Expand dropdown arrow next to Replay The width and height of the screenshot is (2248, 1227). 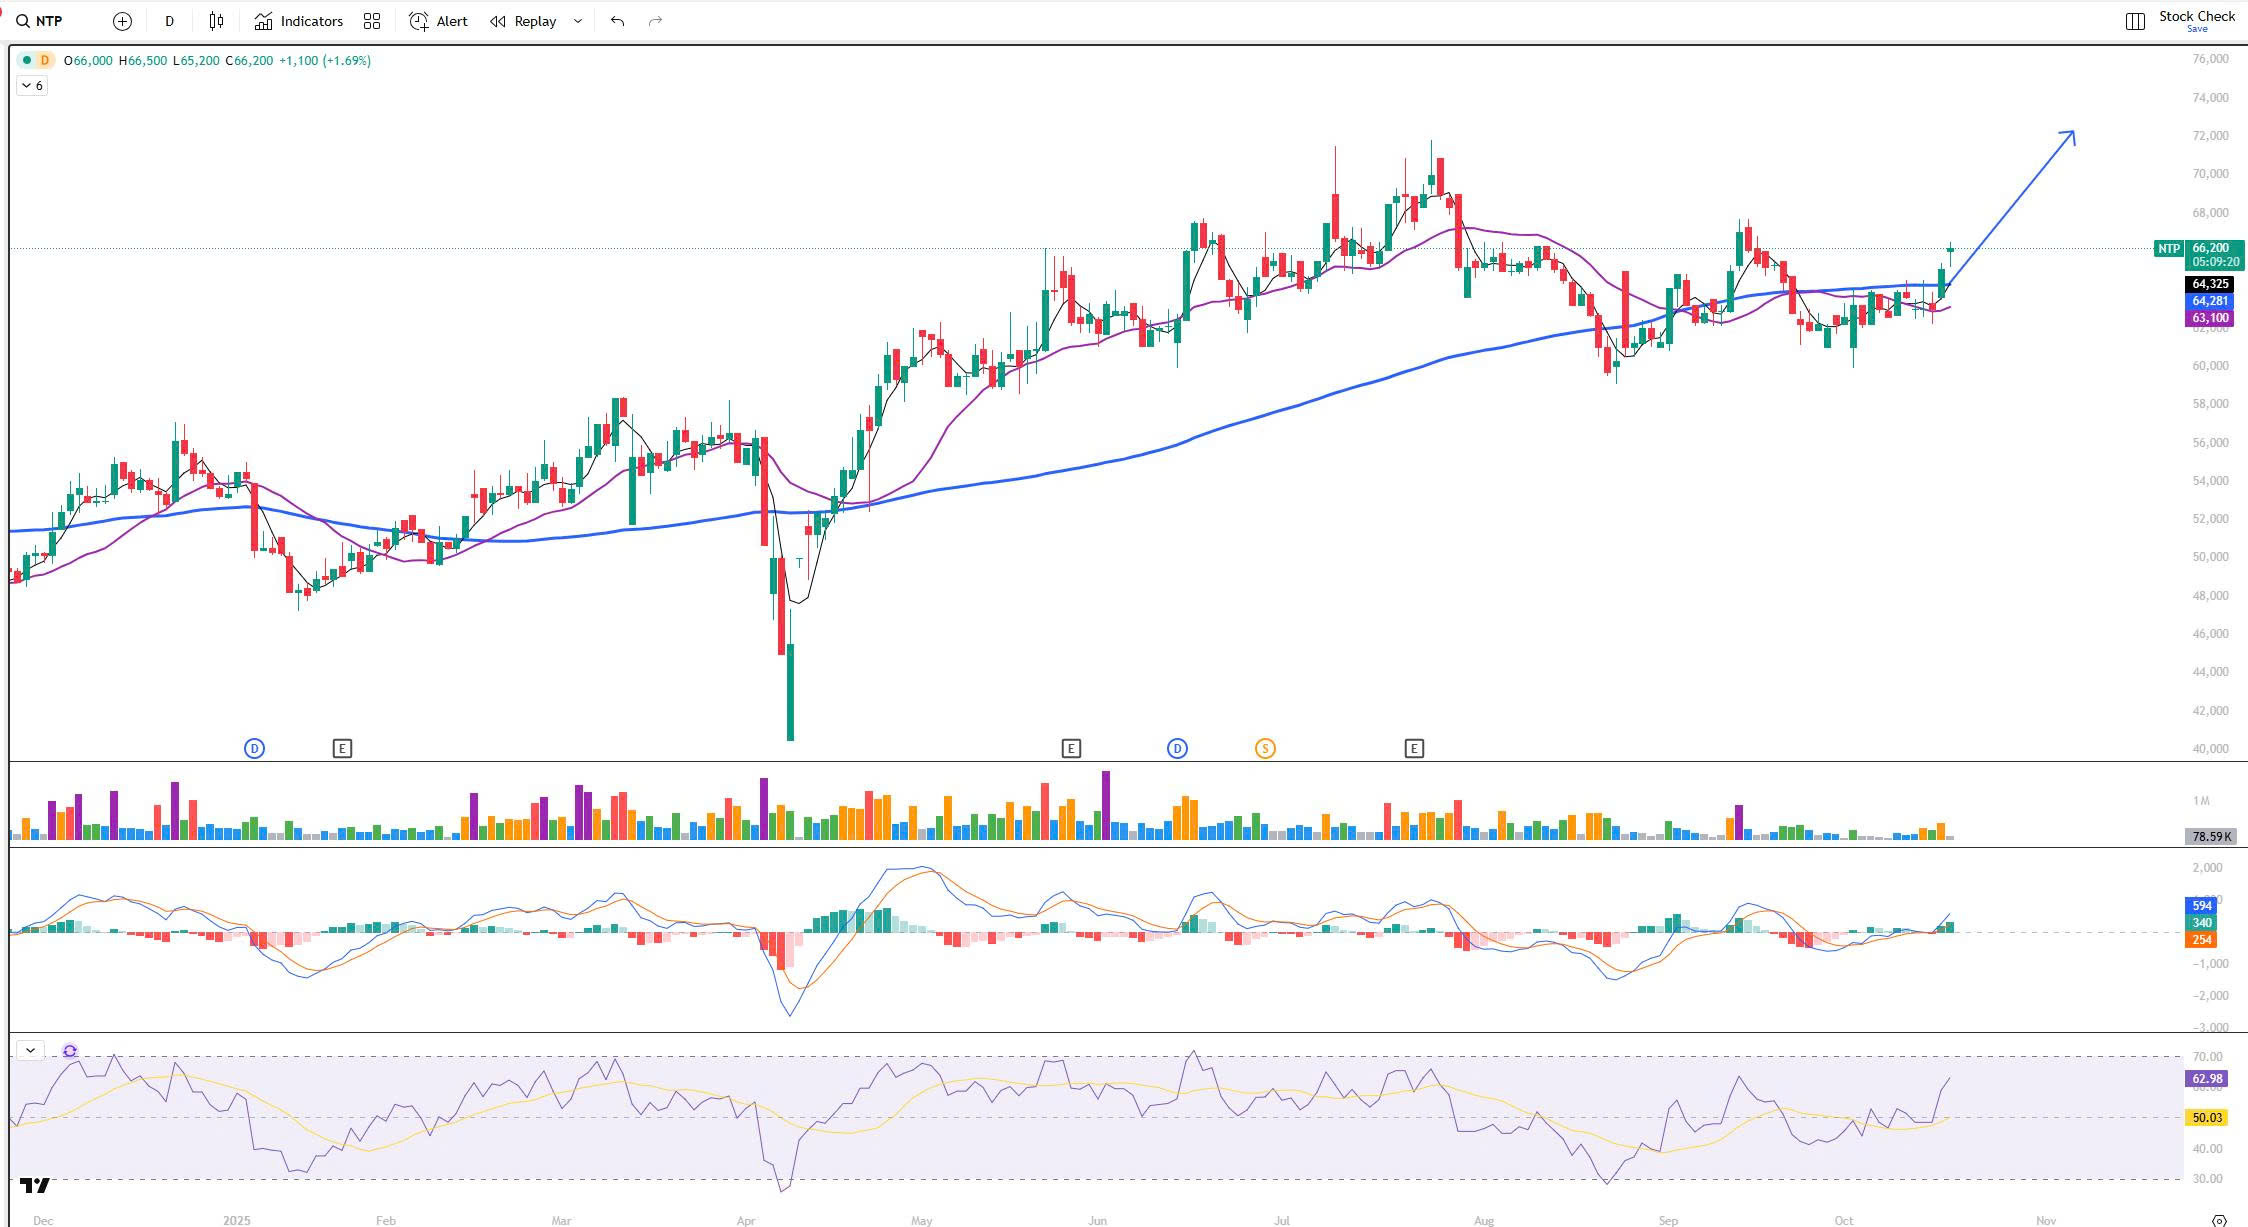point(578,21)
